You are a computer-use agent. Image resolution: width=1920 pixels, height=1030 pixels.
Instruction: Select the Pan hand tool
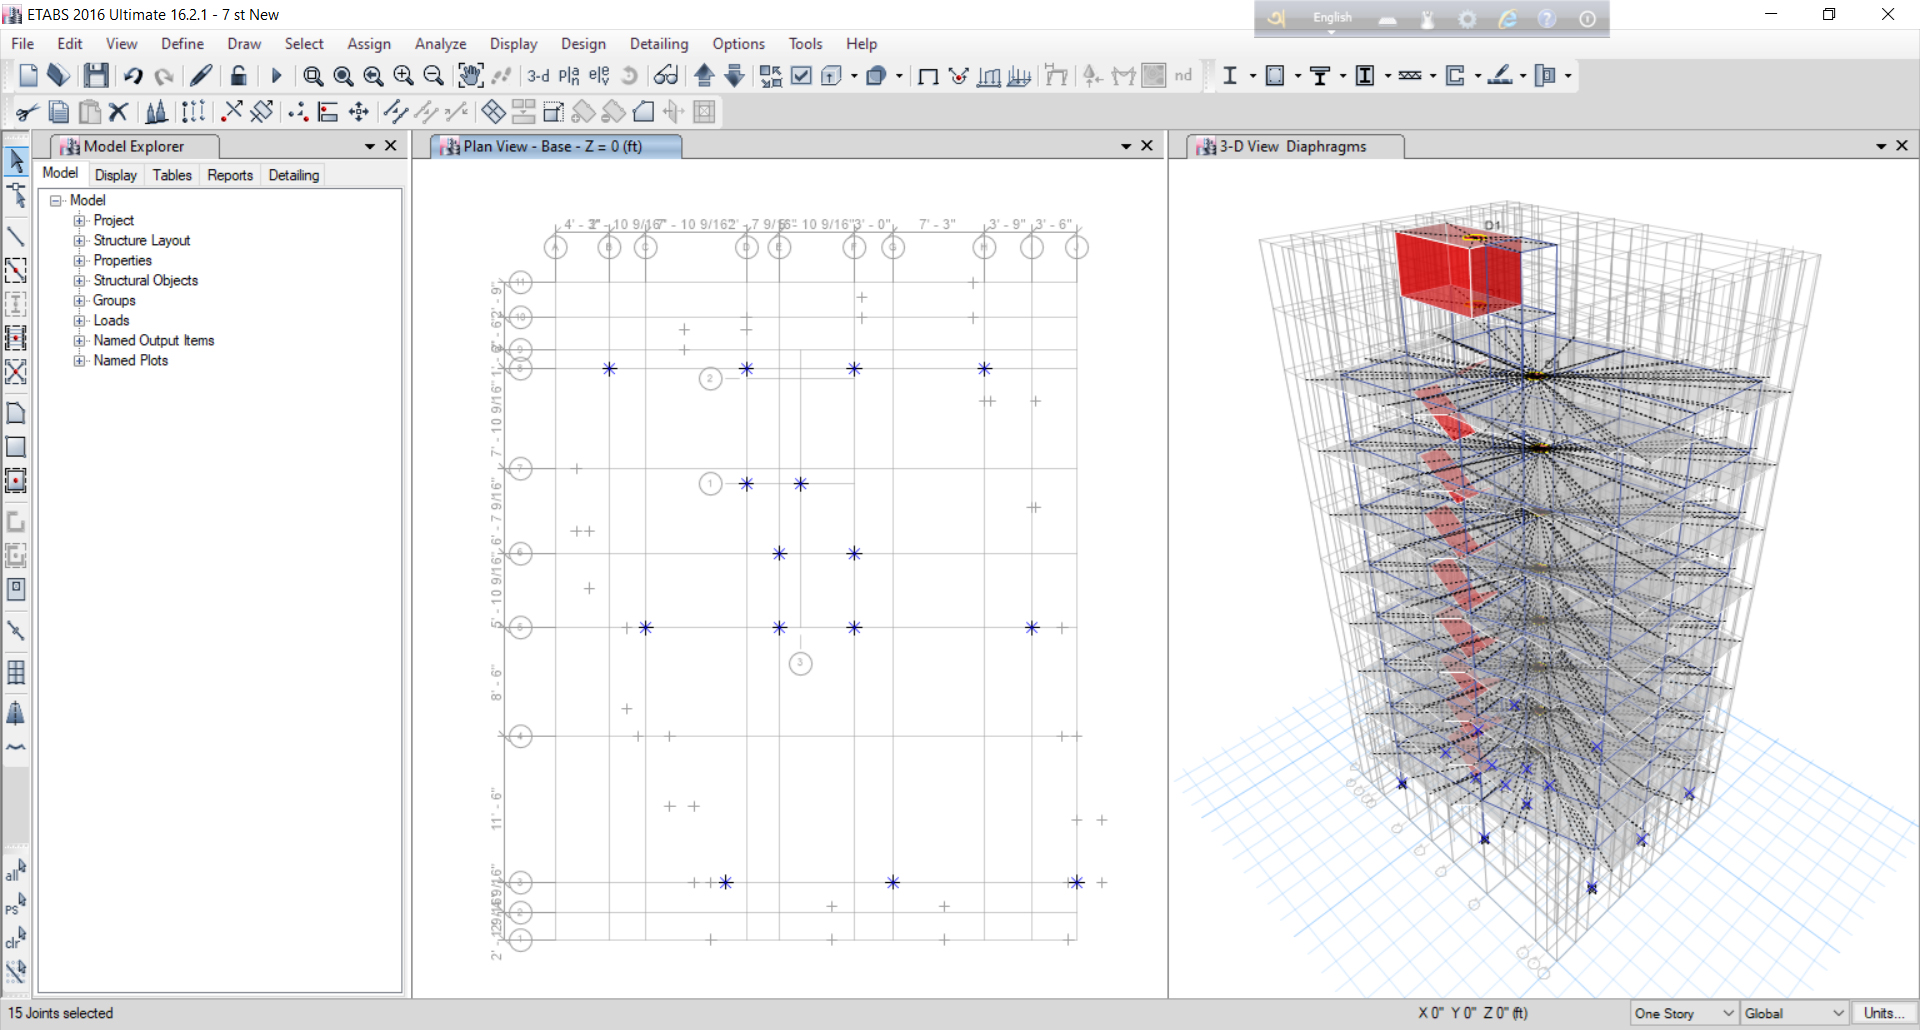tap(470, 76)
